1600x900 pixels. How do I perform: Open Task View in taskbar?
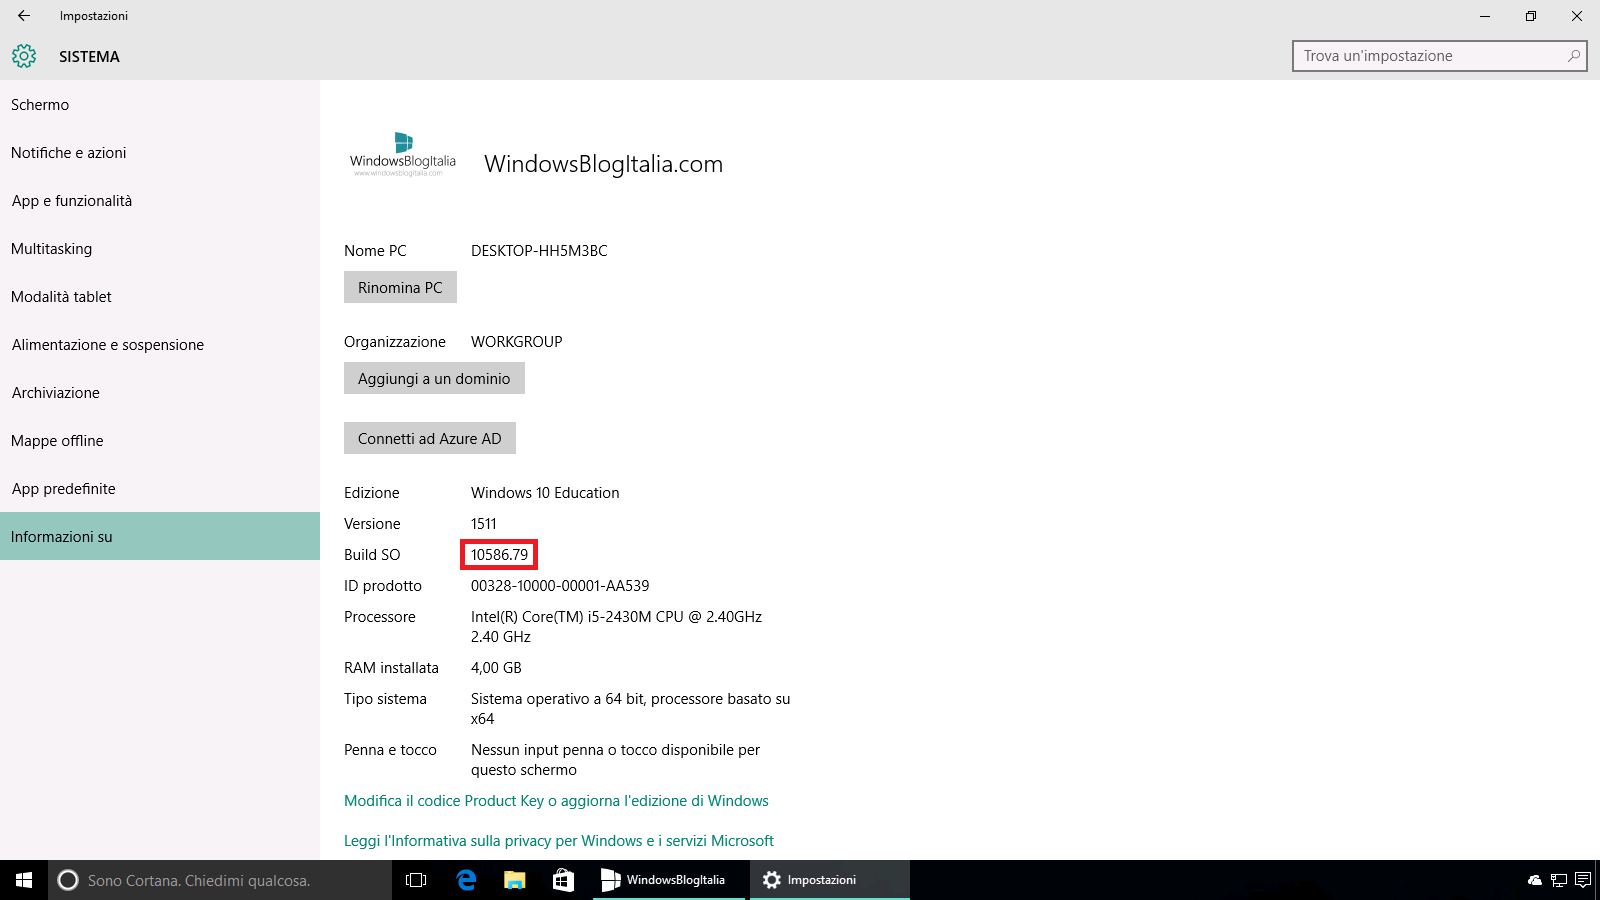[x=416, y=880]
